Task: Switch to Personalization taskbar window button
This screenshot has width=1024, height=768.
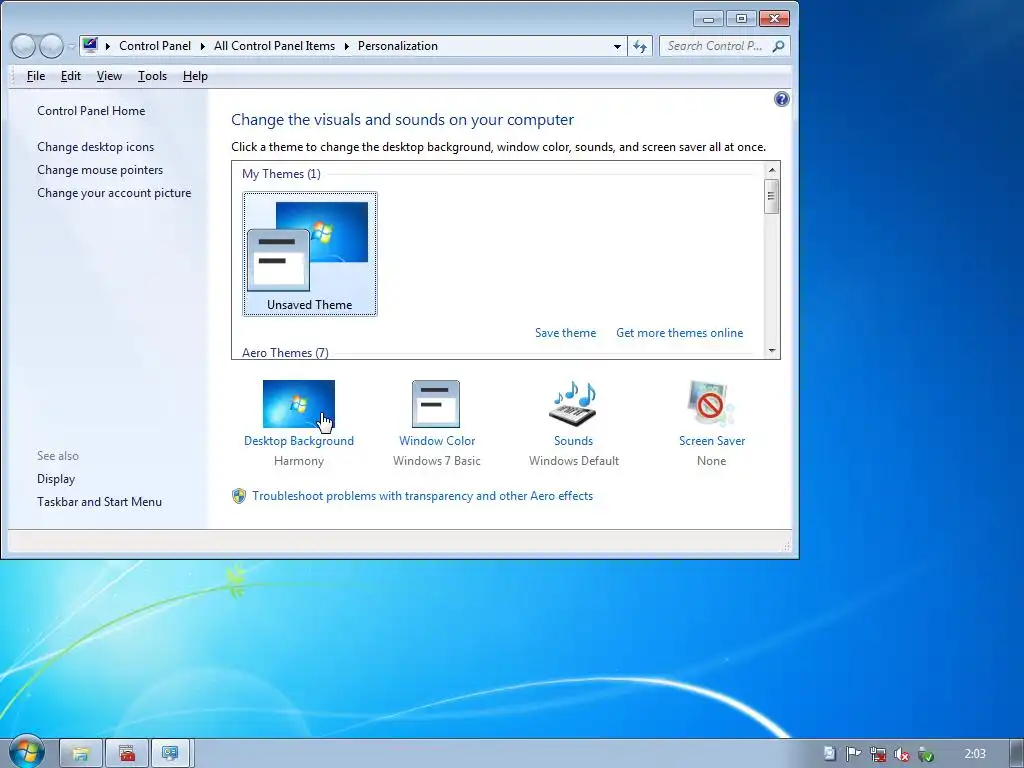Action: [x=170, y=754]
